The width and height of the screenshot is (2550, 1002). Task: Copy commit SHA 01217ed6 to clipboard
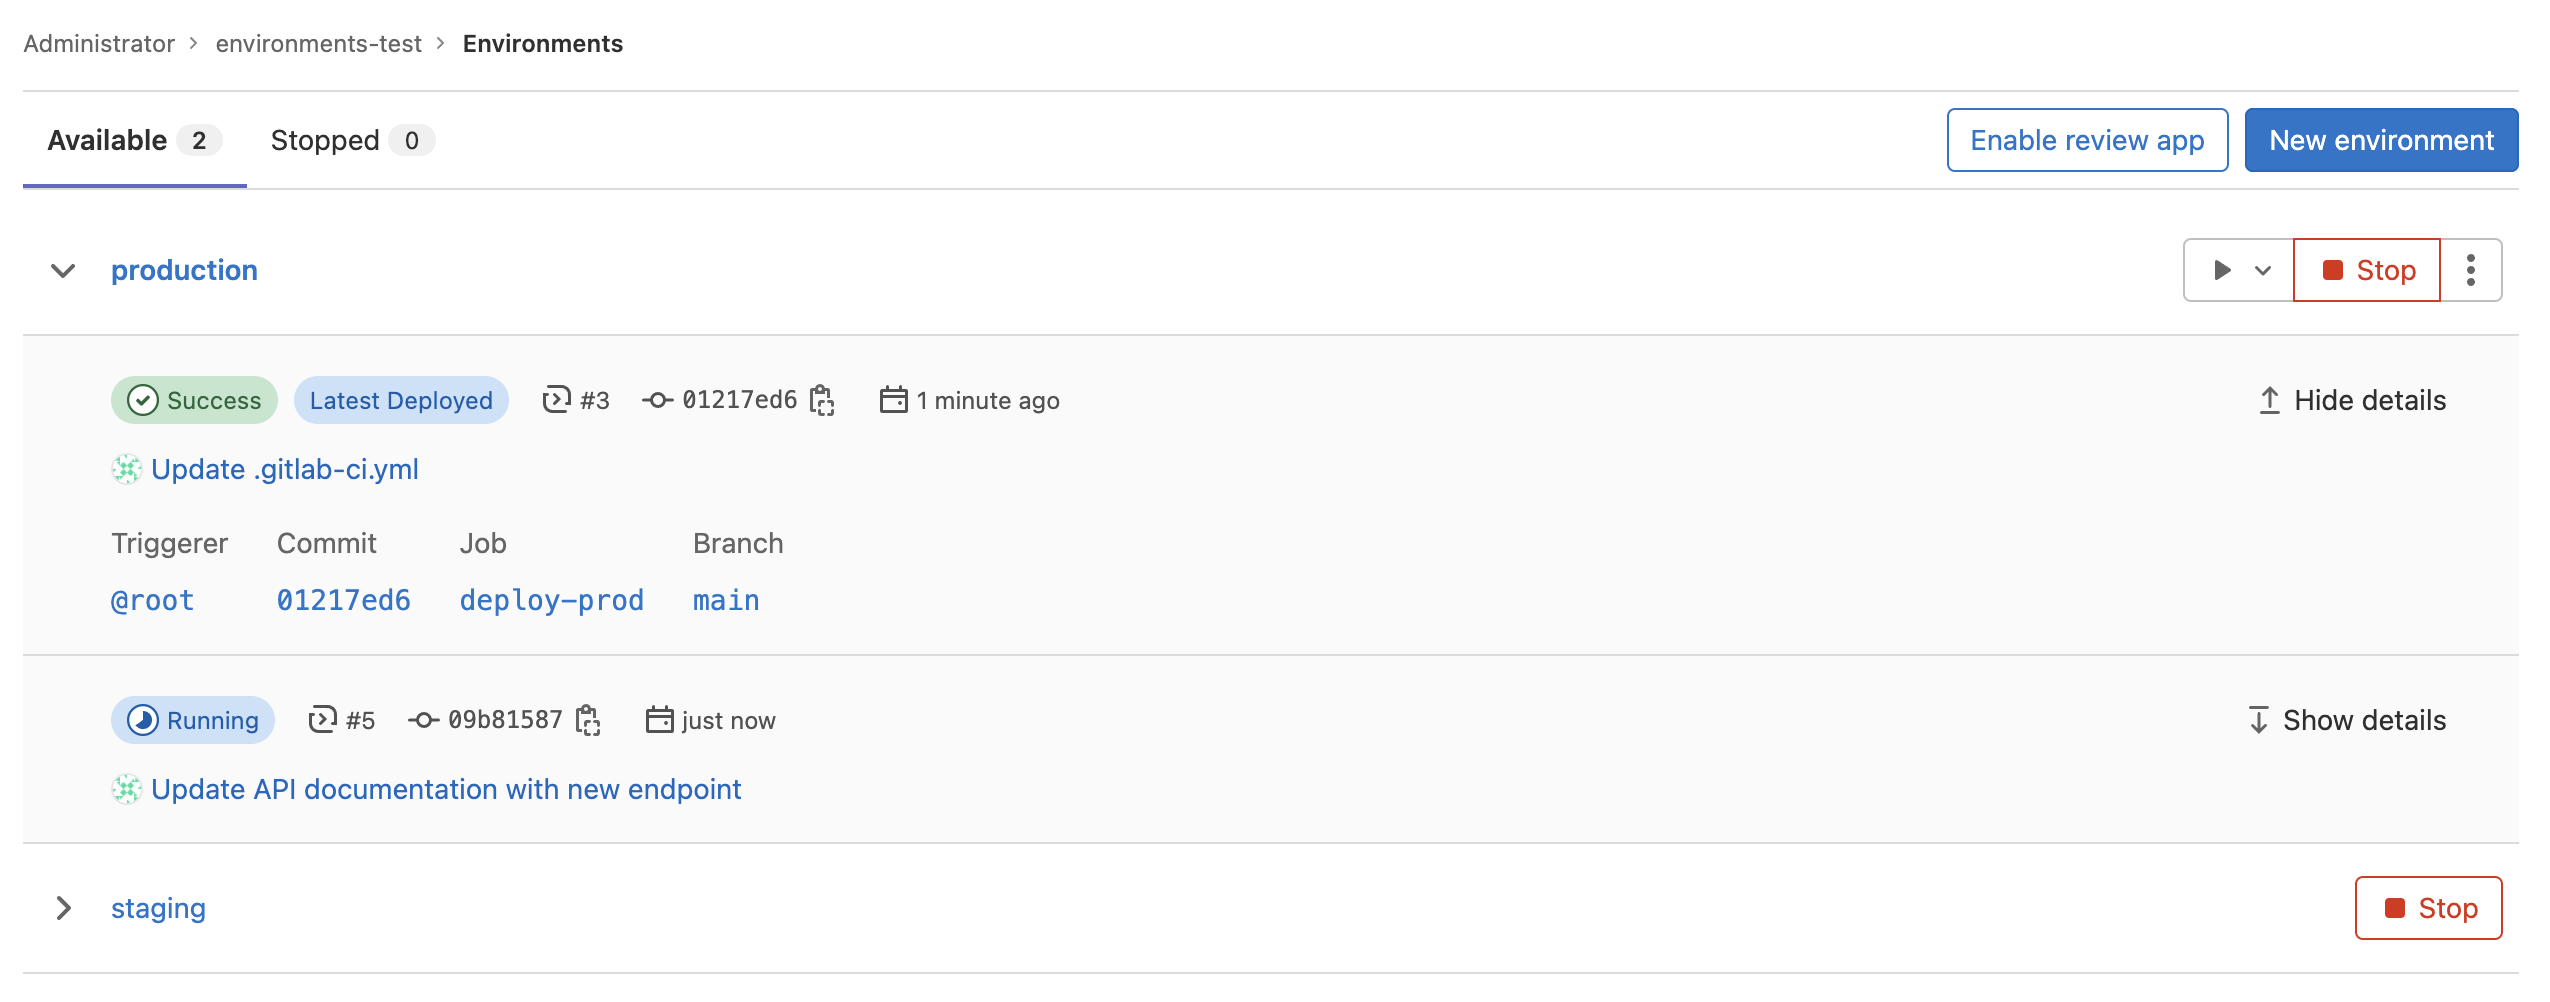tap(823, 400)
